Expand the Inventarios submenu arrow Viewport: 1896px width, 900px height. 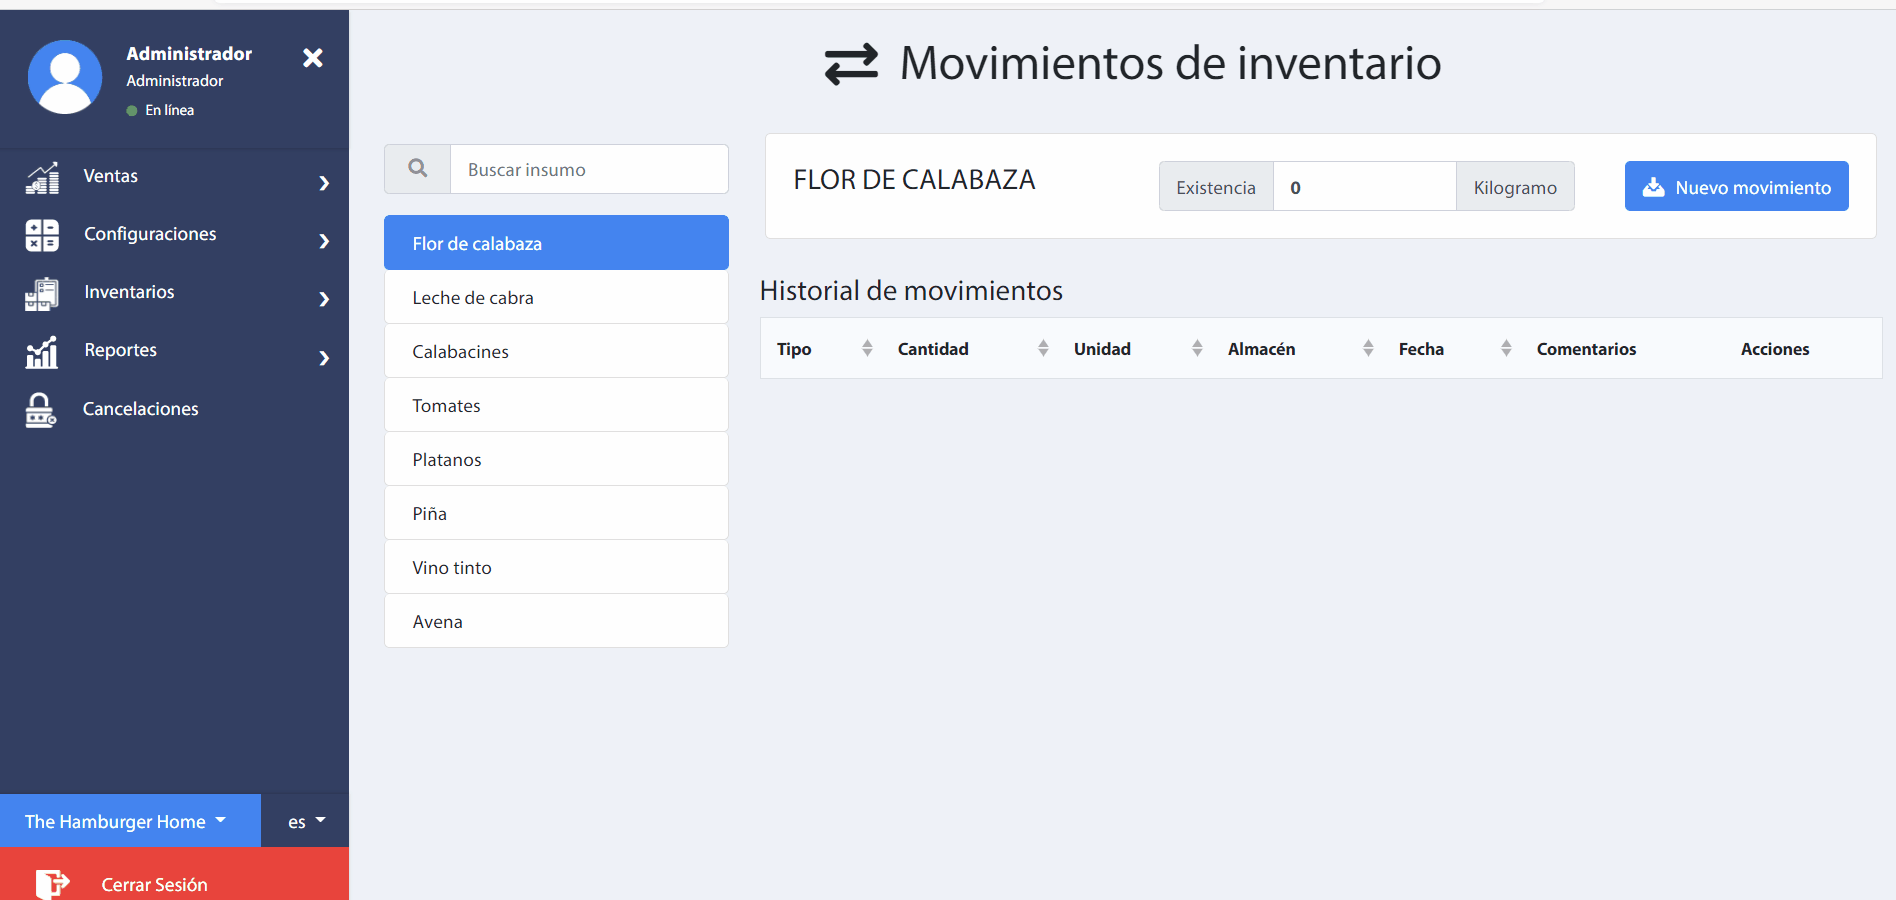coord(324,299)
